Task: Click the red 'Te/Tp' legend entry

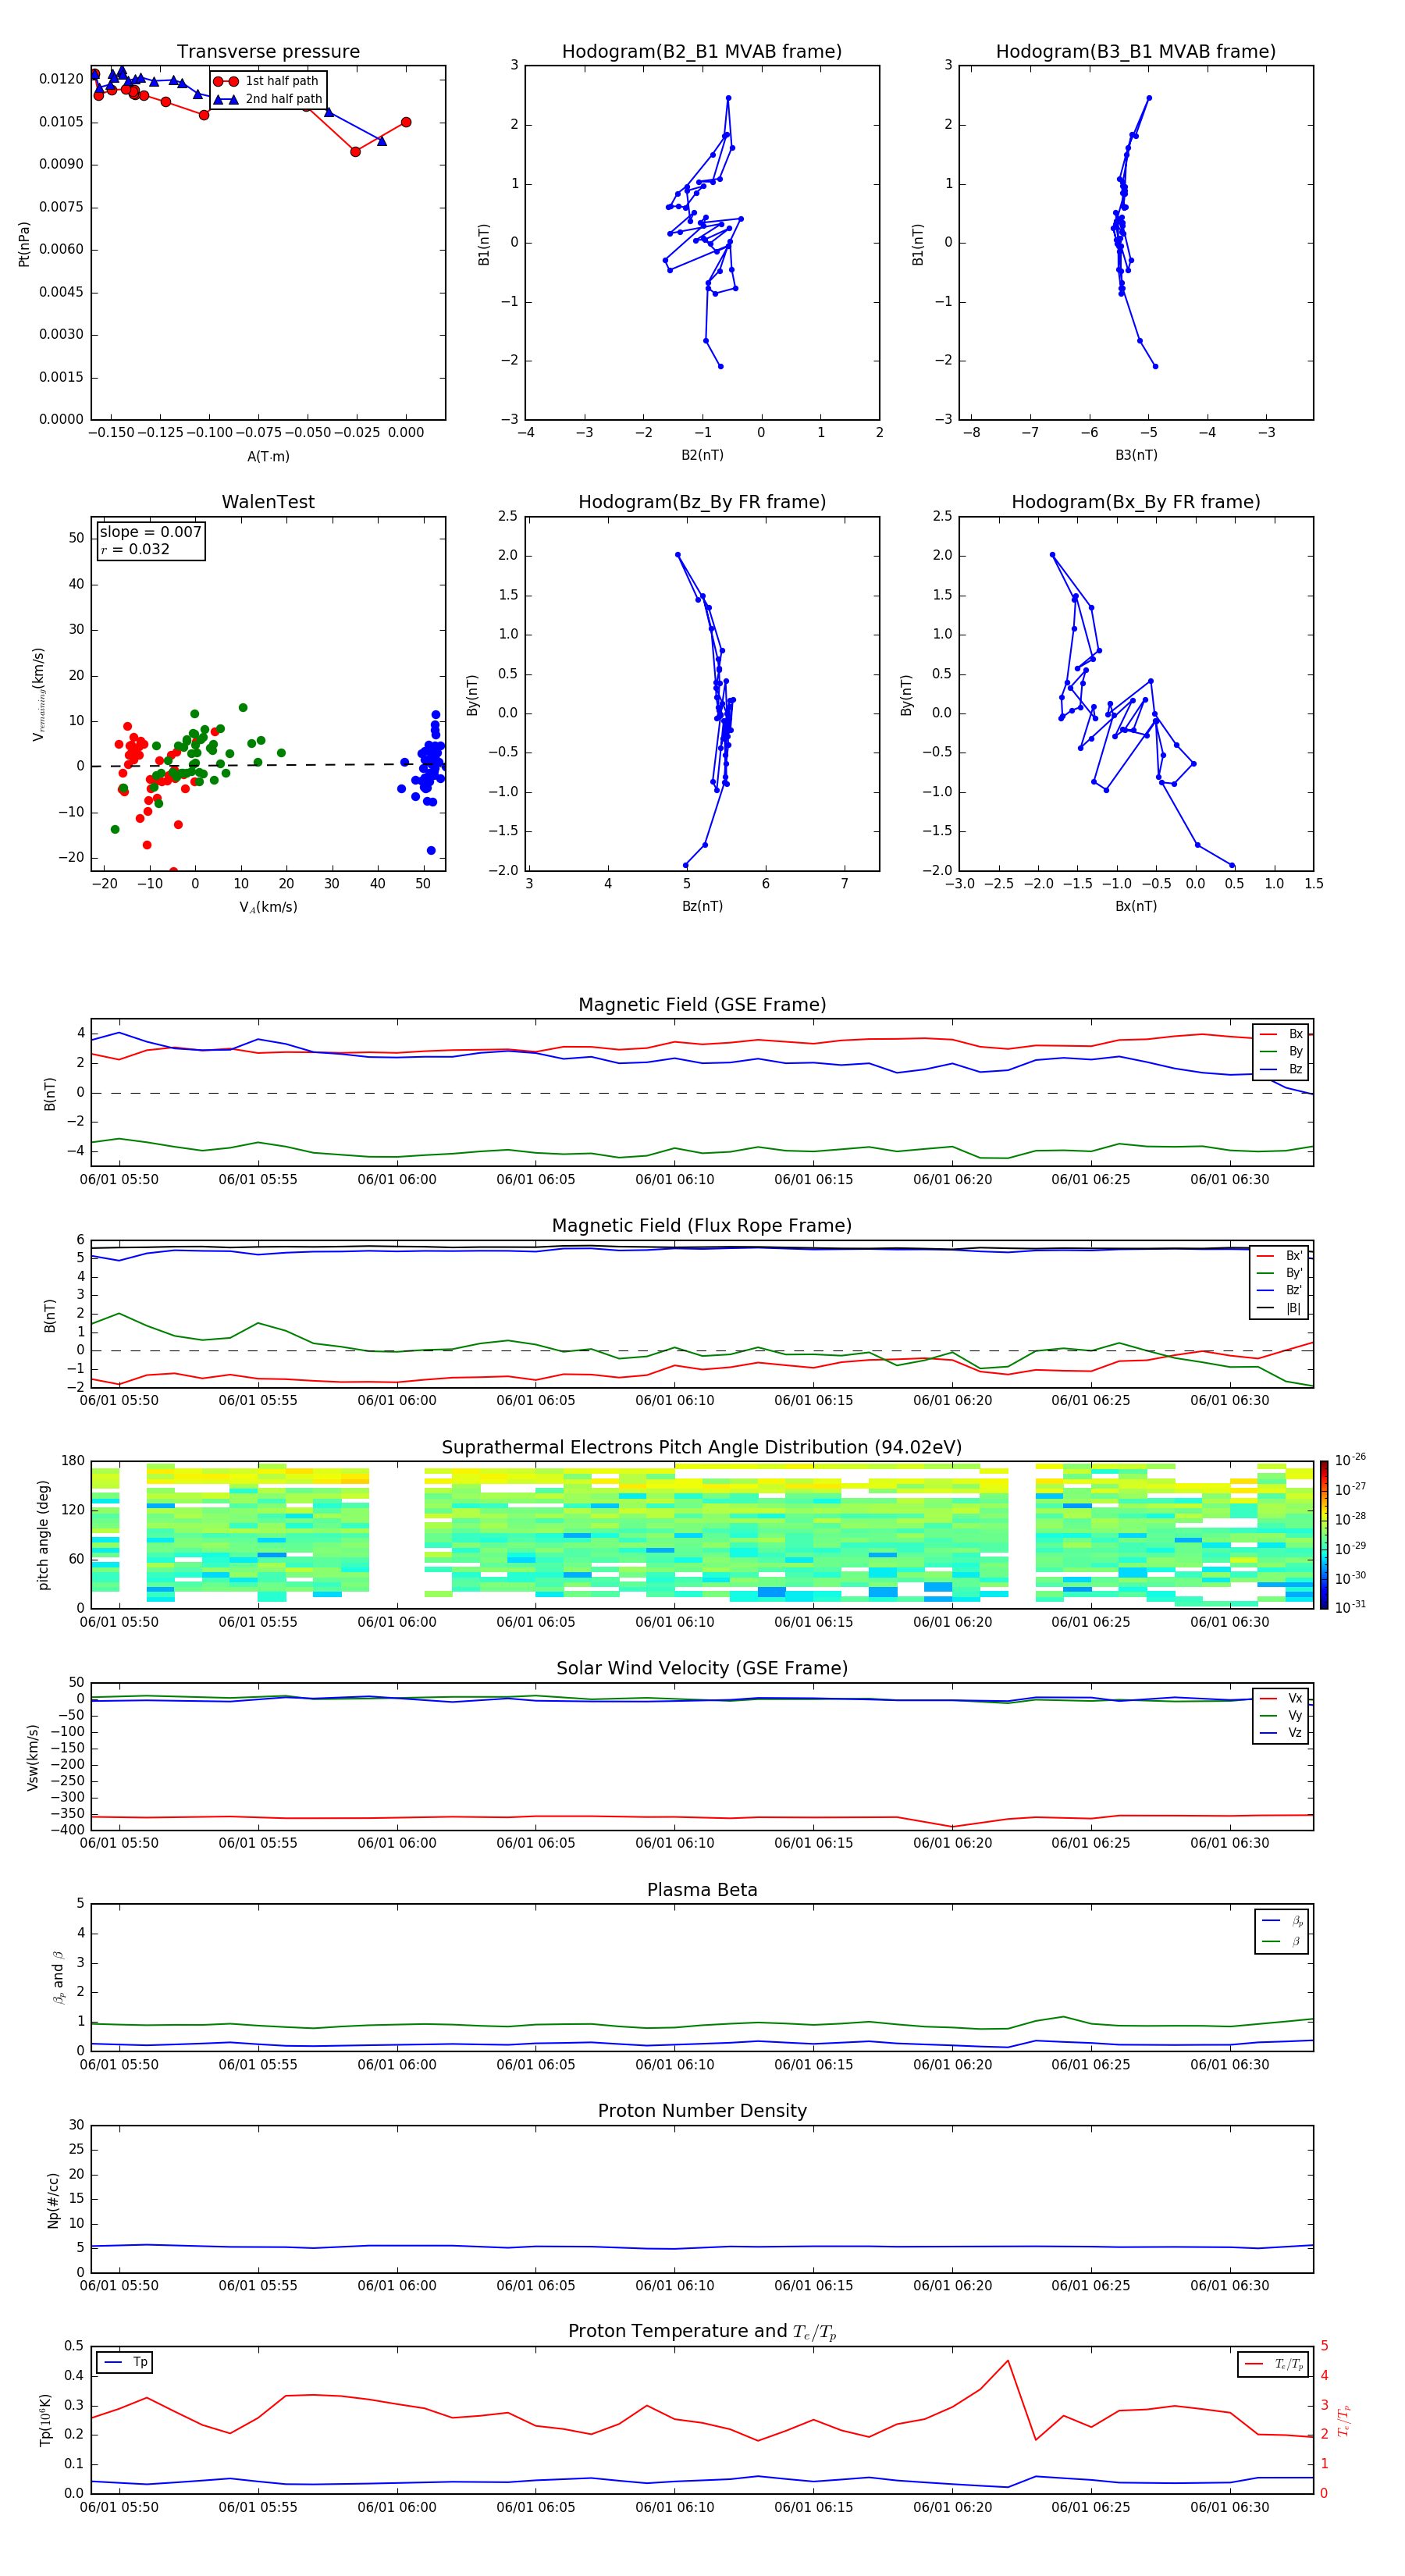Action: 1274,2364
